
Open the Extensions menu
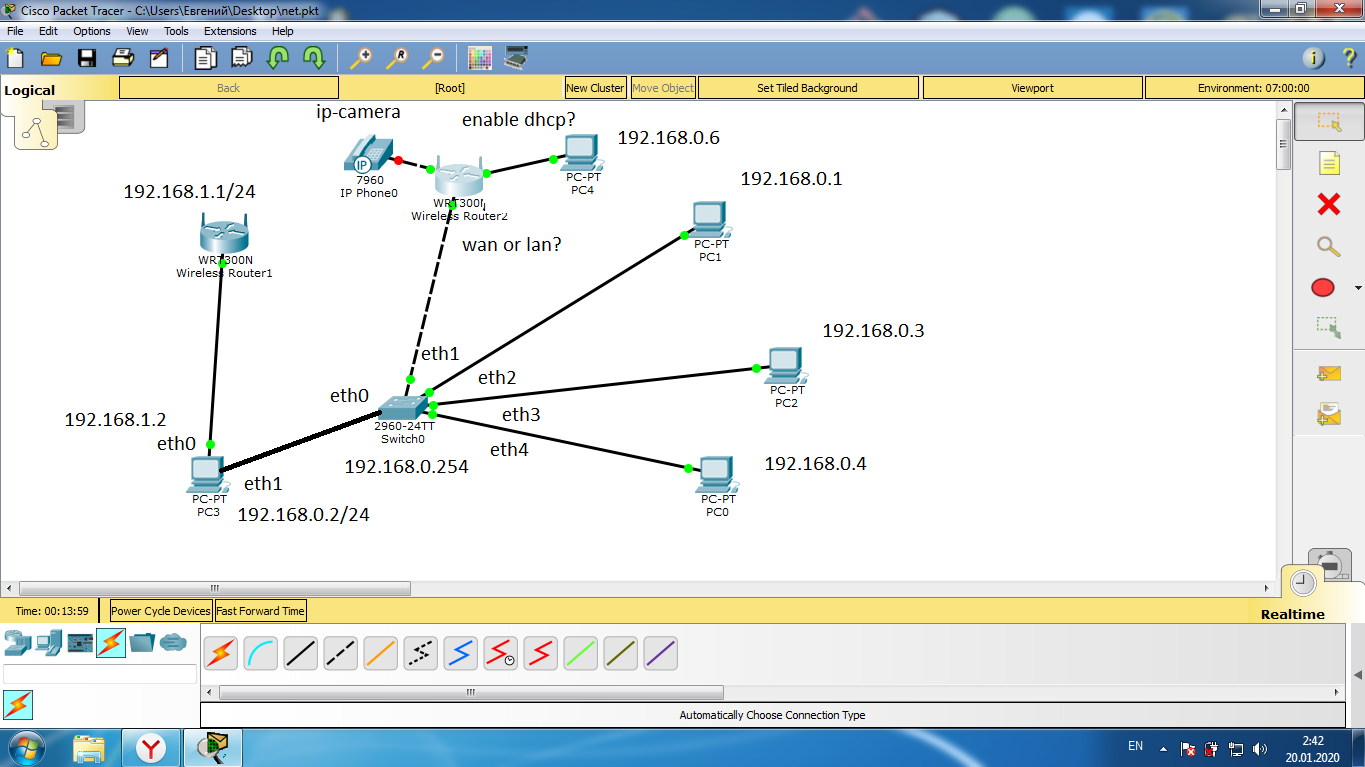[230, 31]
